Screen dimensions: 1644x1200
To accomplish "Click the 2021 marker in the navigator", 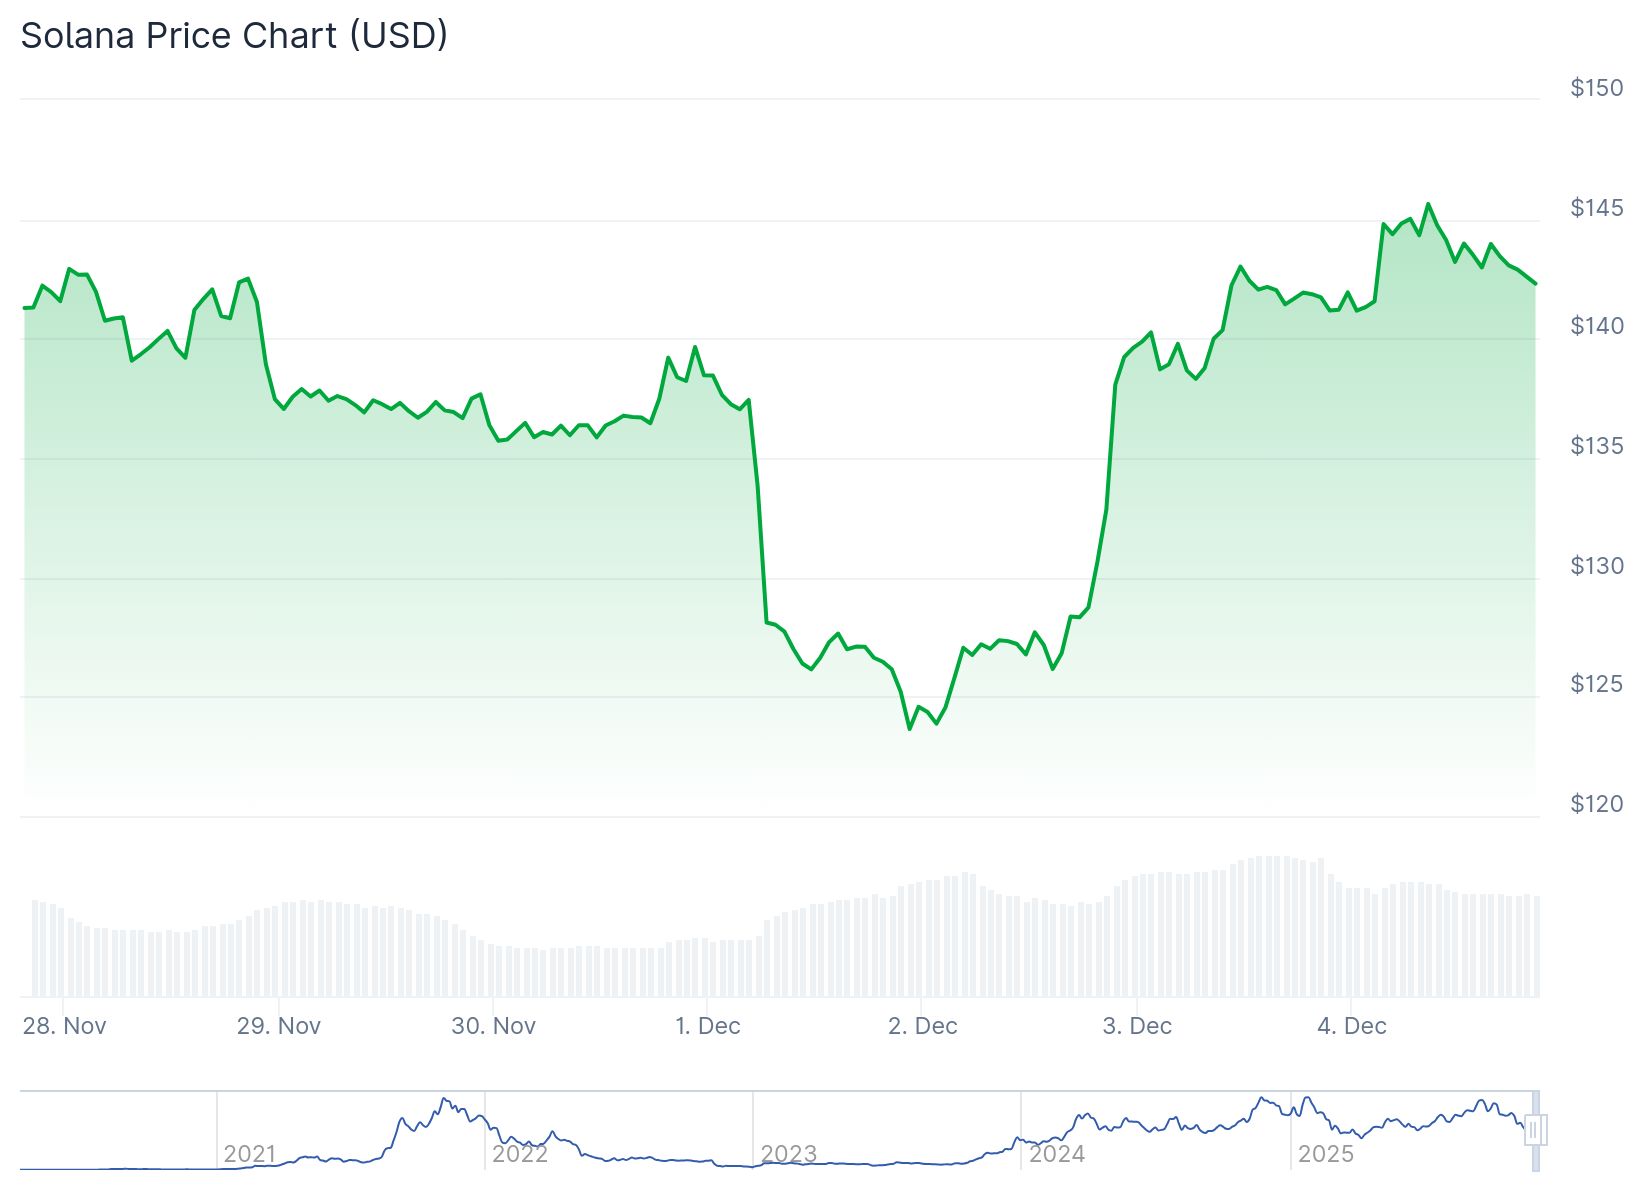I will (x=249, y=1154).
